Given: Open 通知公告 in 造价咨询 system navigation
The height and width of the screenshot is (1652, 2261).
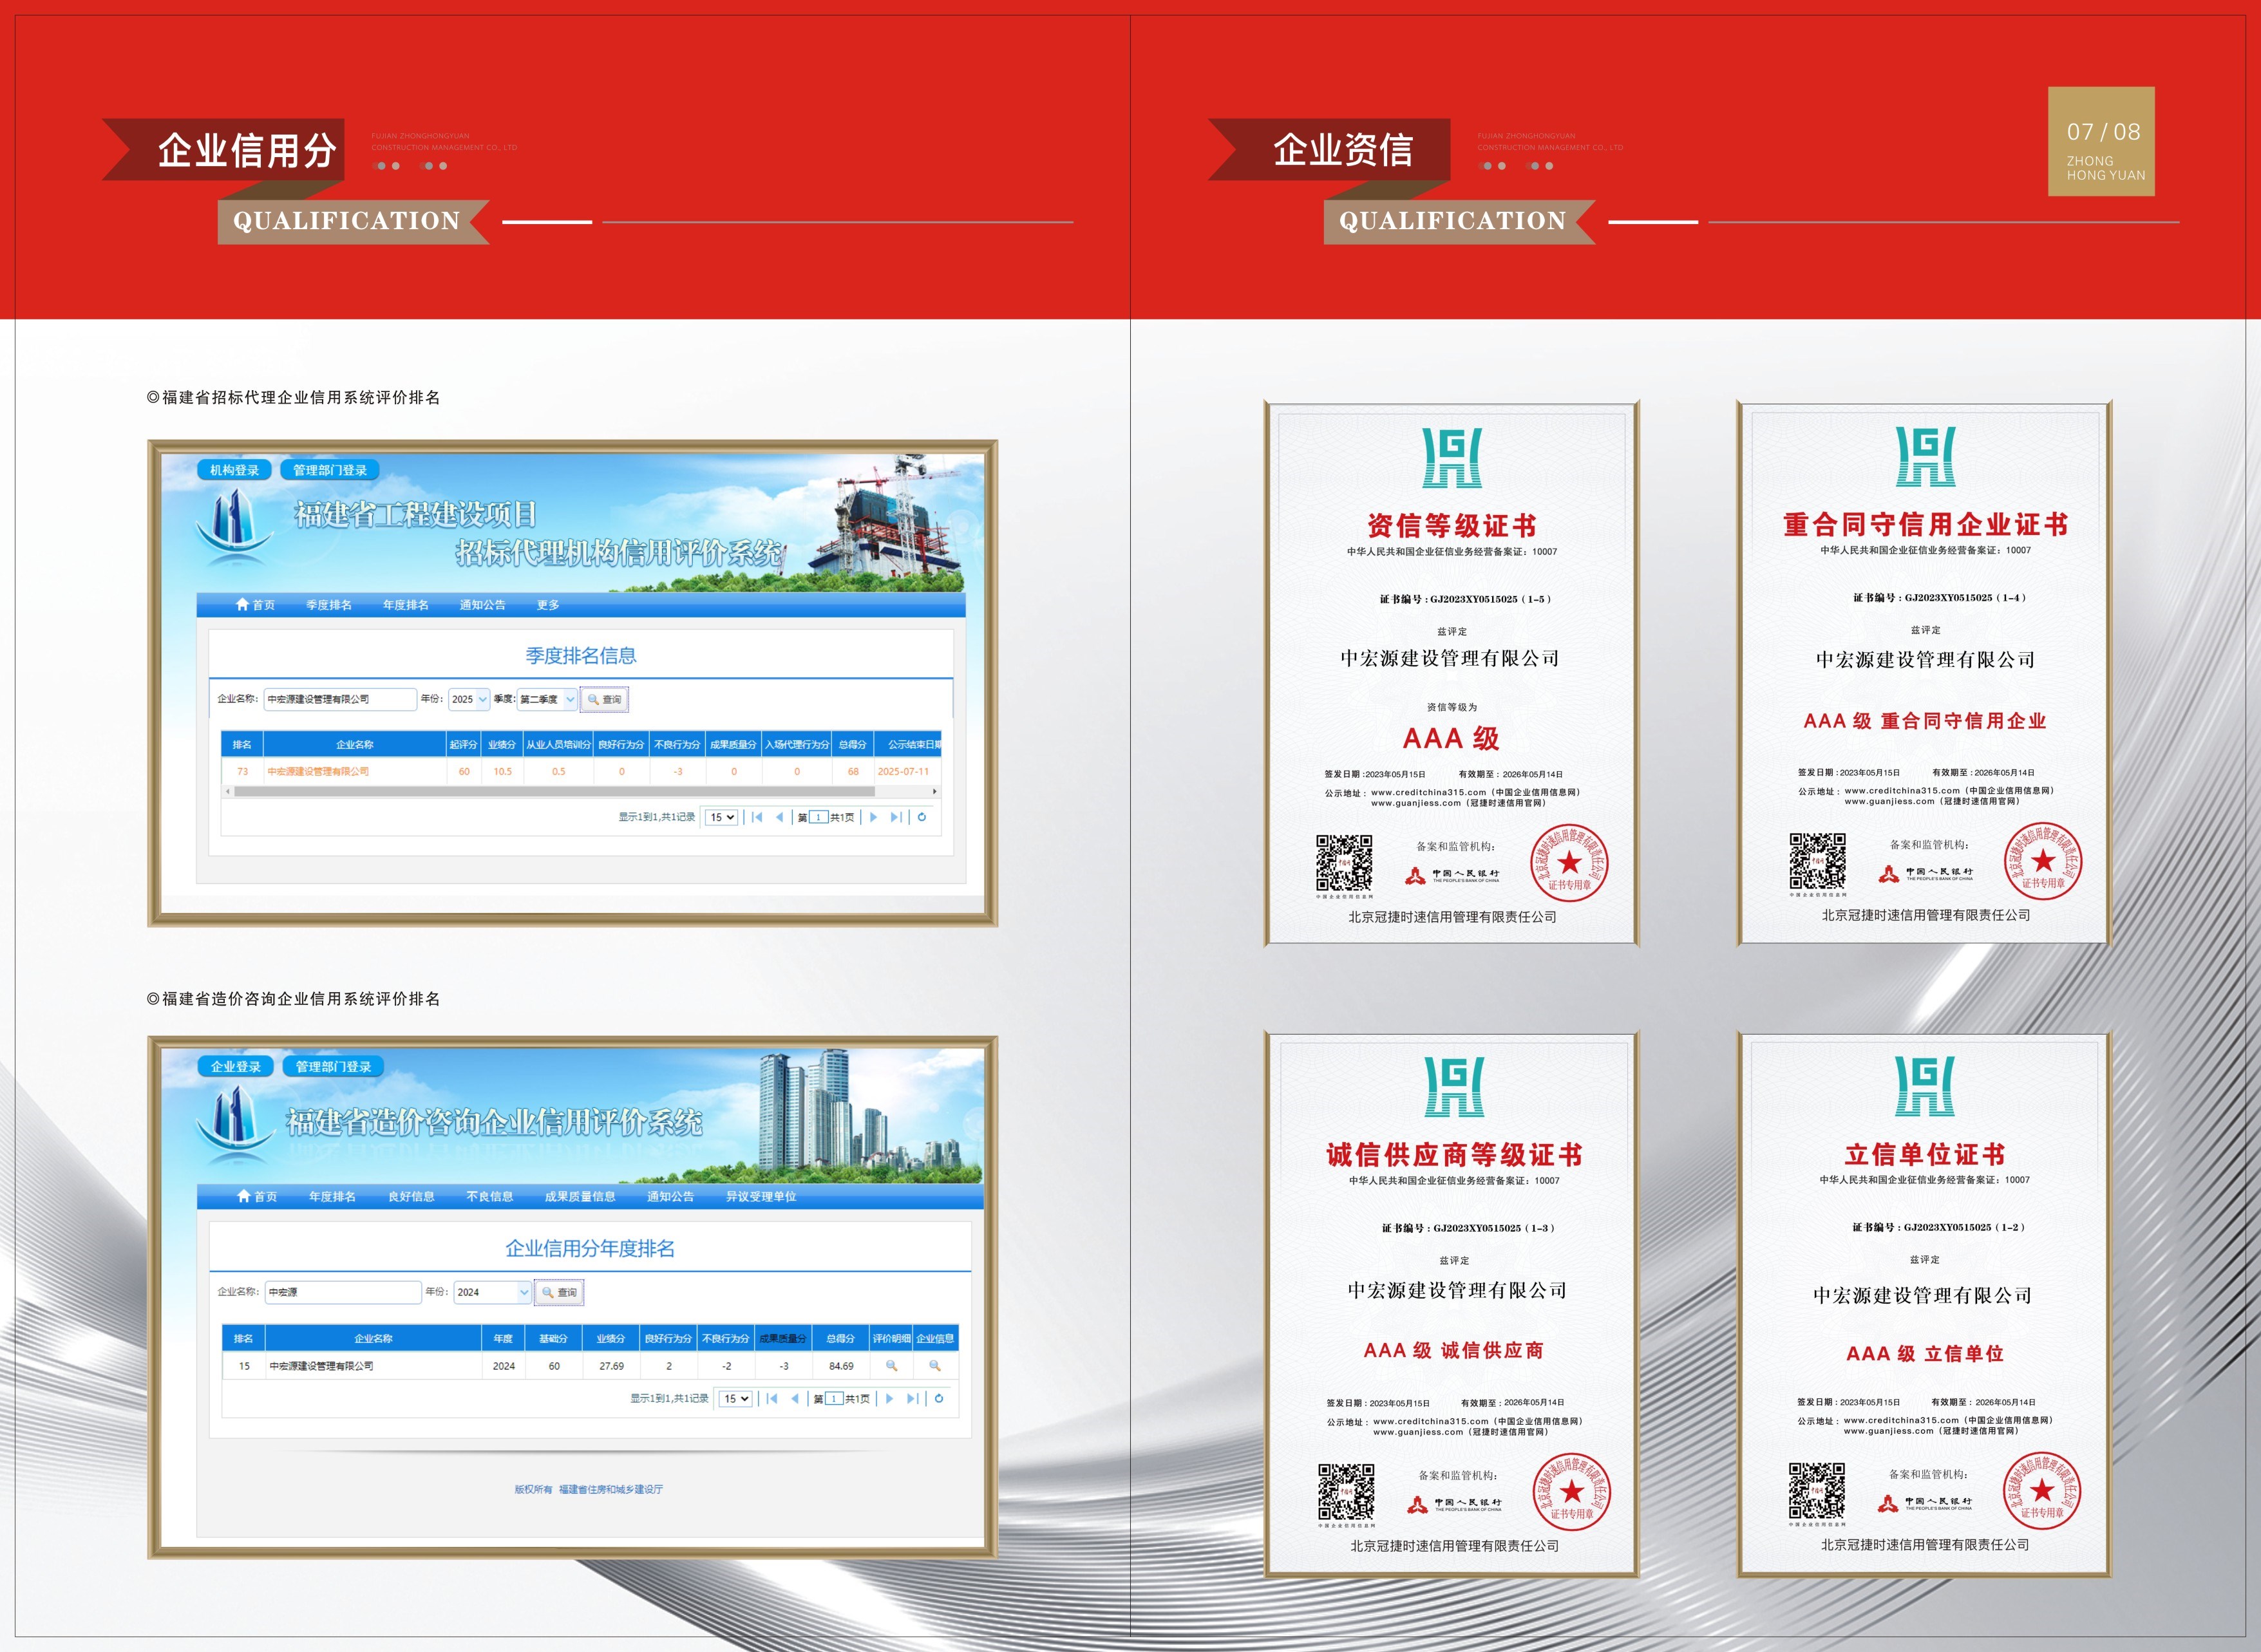Looking at the screenshot, I should point(670,1196).
